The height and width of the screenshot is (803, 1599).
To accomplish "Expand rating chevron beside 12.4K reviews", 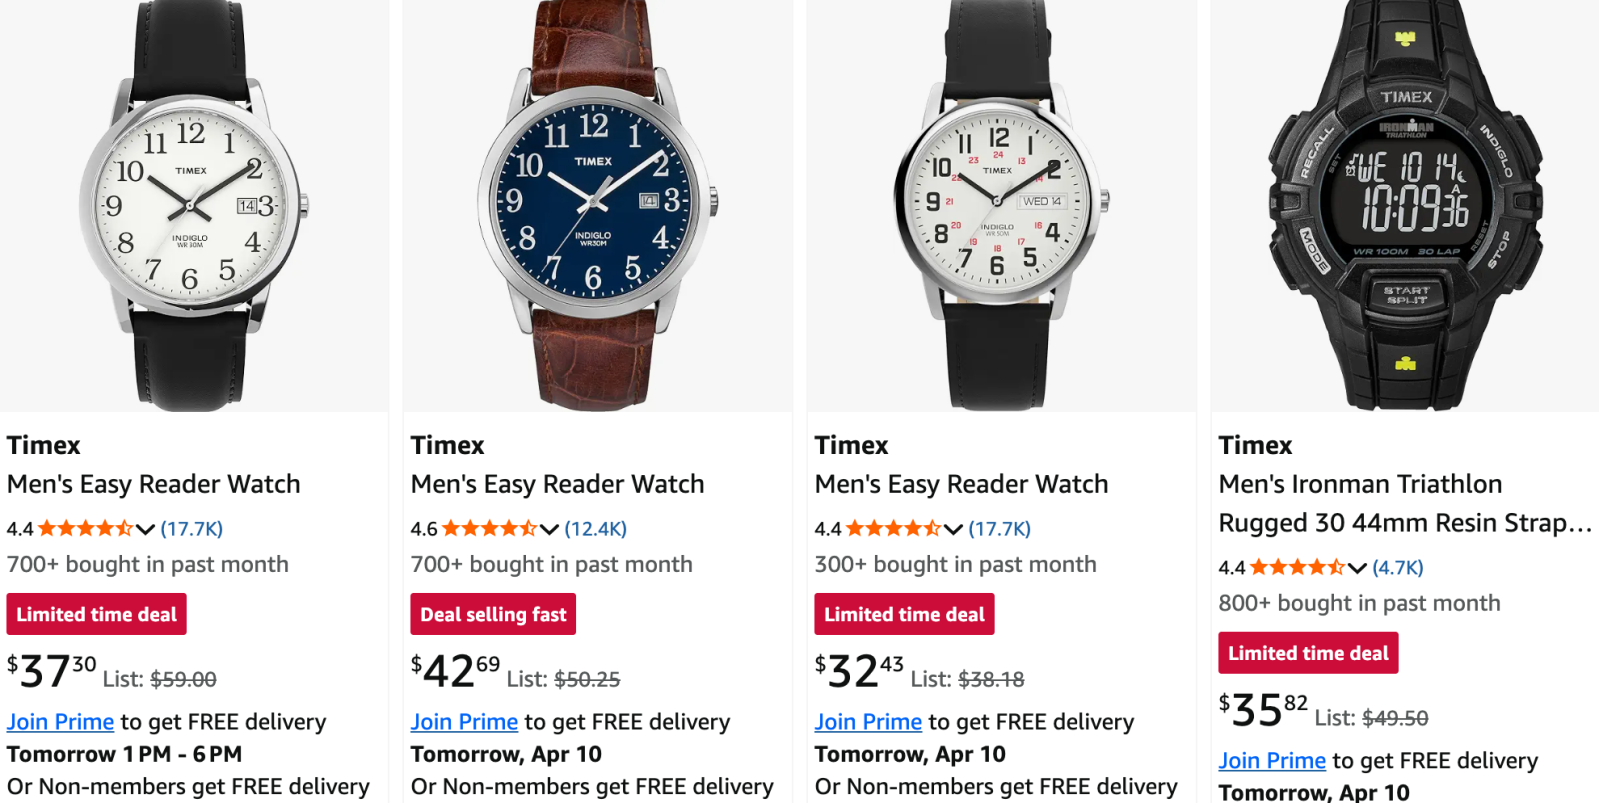I will pos(550,529).
